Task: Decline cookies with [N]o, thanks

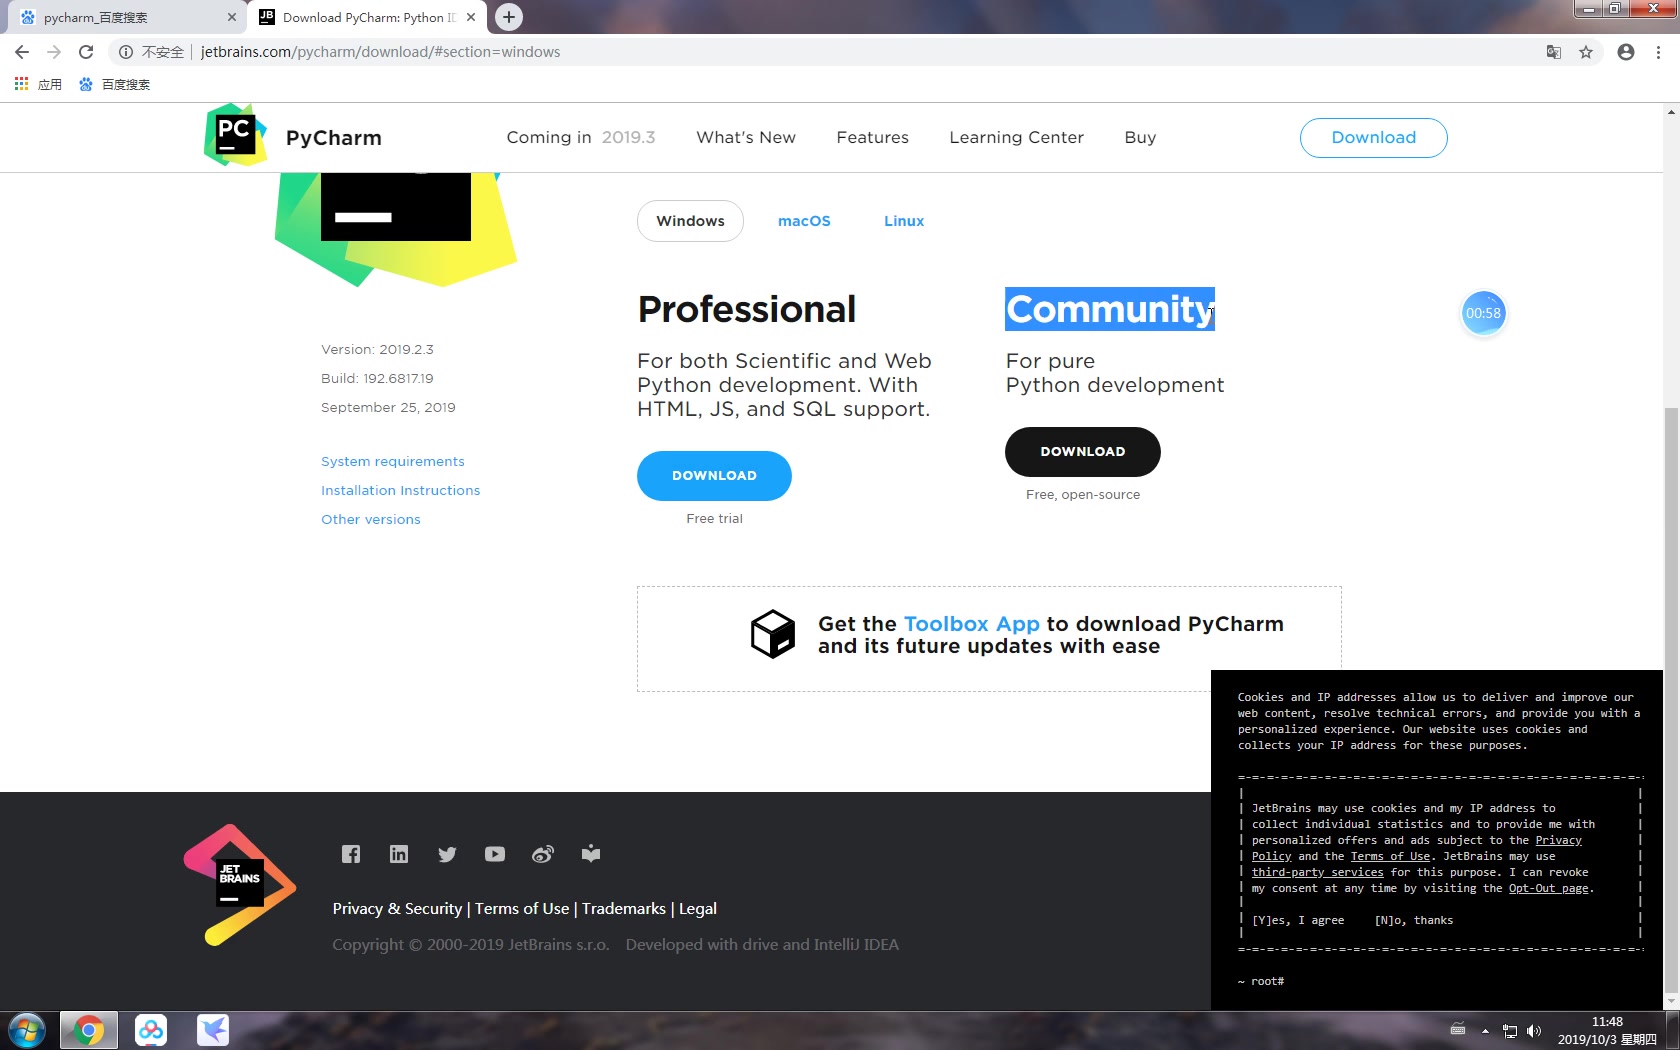Action: [1414, 920]
